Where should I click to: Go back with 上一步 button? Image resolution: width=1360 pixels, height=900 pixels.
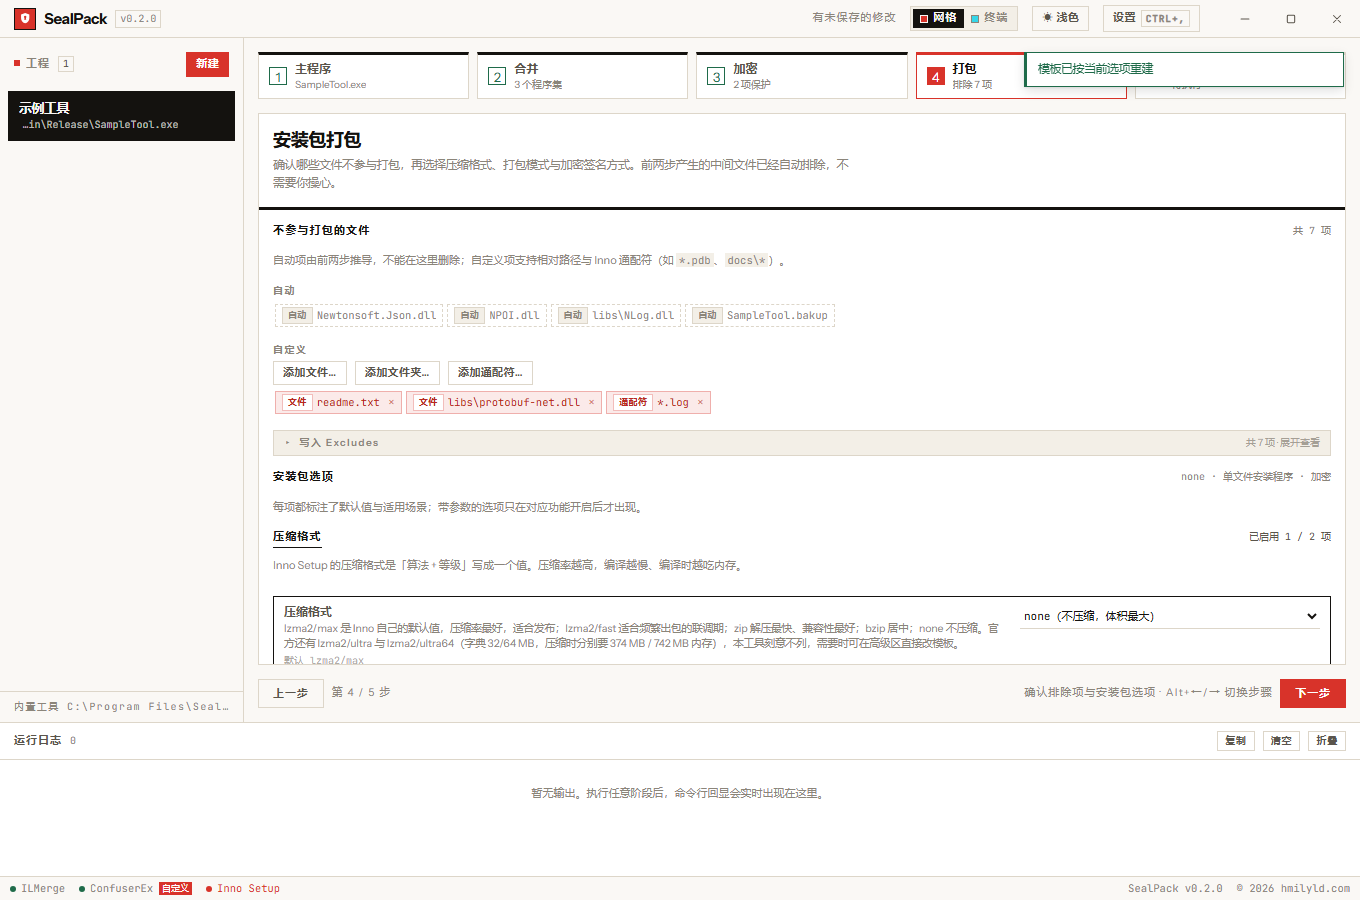(291, 693)
